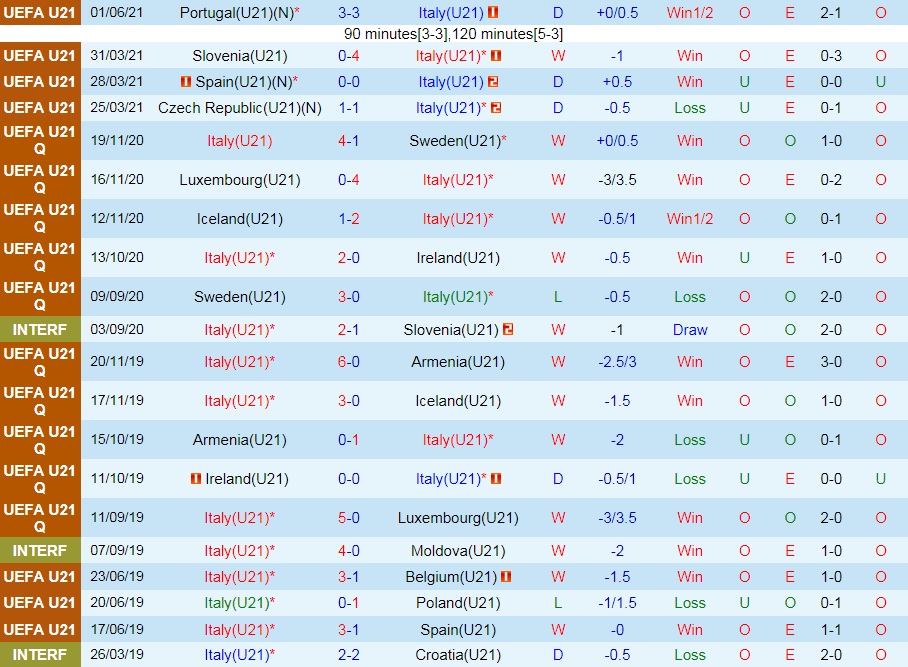Click the Loss result on 25/03/21 row

coord(690,108)
